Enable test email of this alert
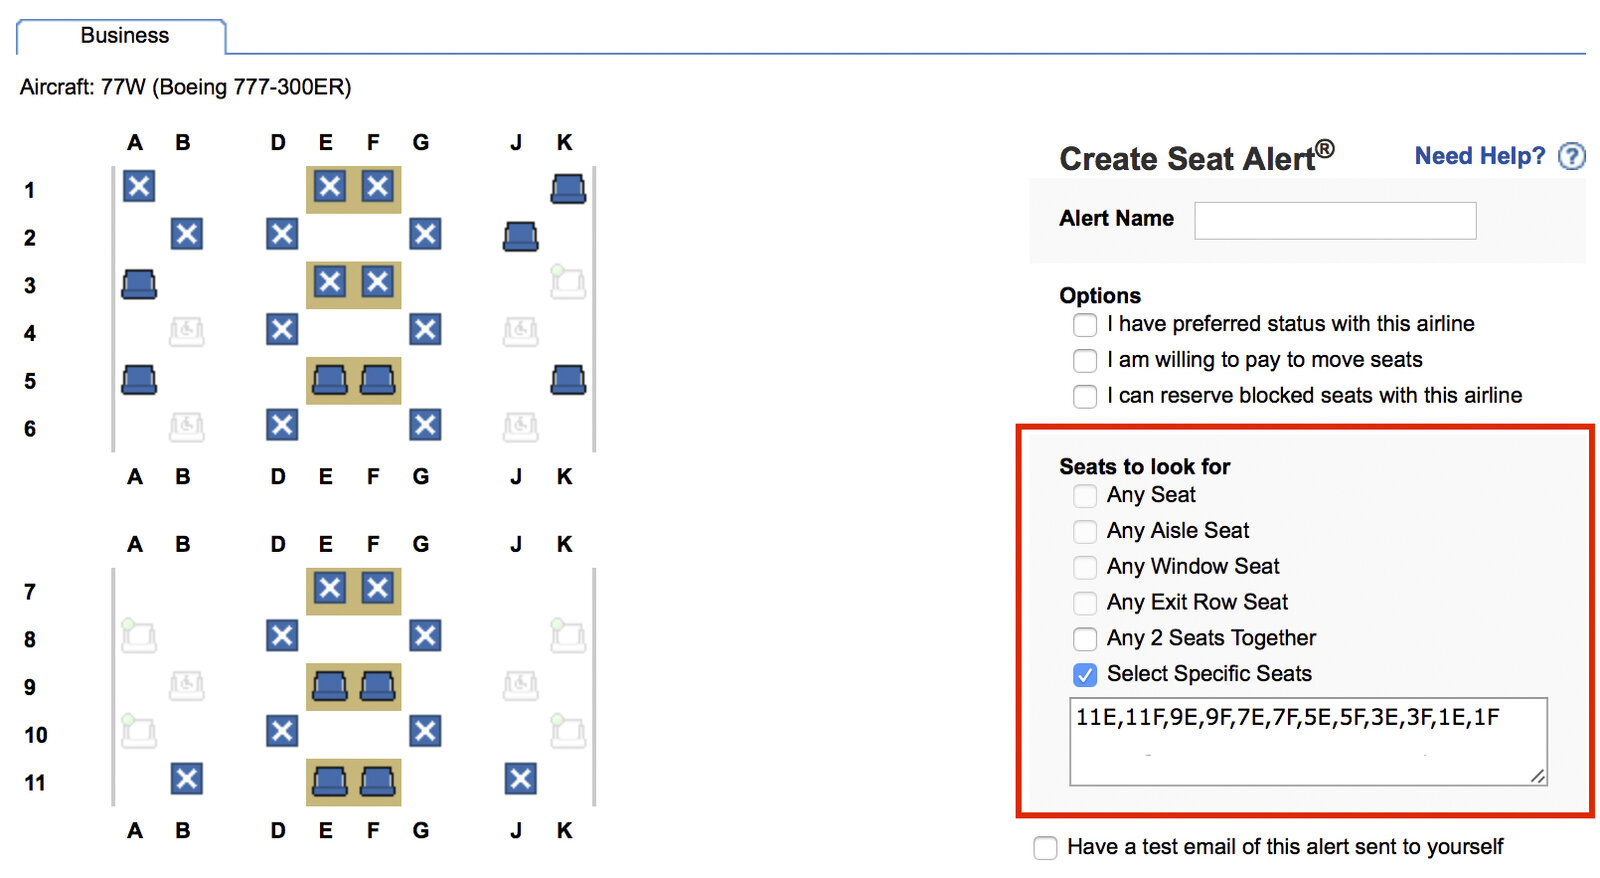The height and width of the screenshot is (878, 1600). point(1045,848)
